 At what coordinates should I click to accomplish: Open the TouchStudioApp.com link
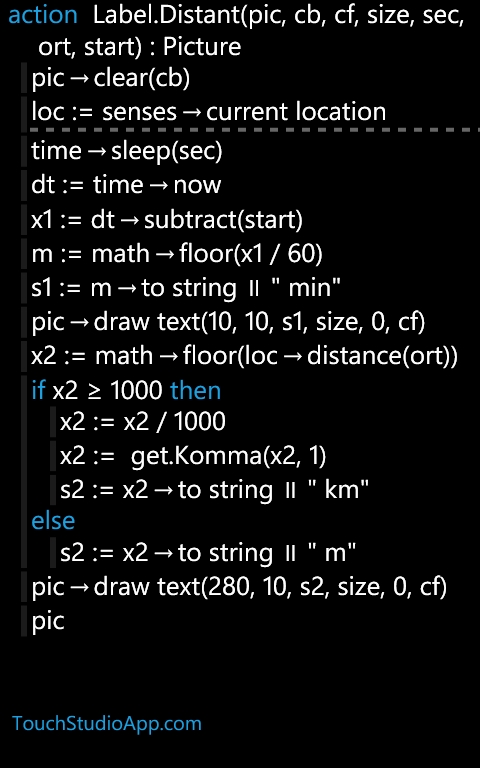point(107,723)
